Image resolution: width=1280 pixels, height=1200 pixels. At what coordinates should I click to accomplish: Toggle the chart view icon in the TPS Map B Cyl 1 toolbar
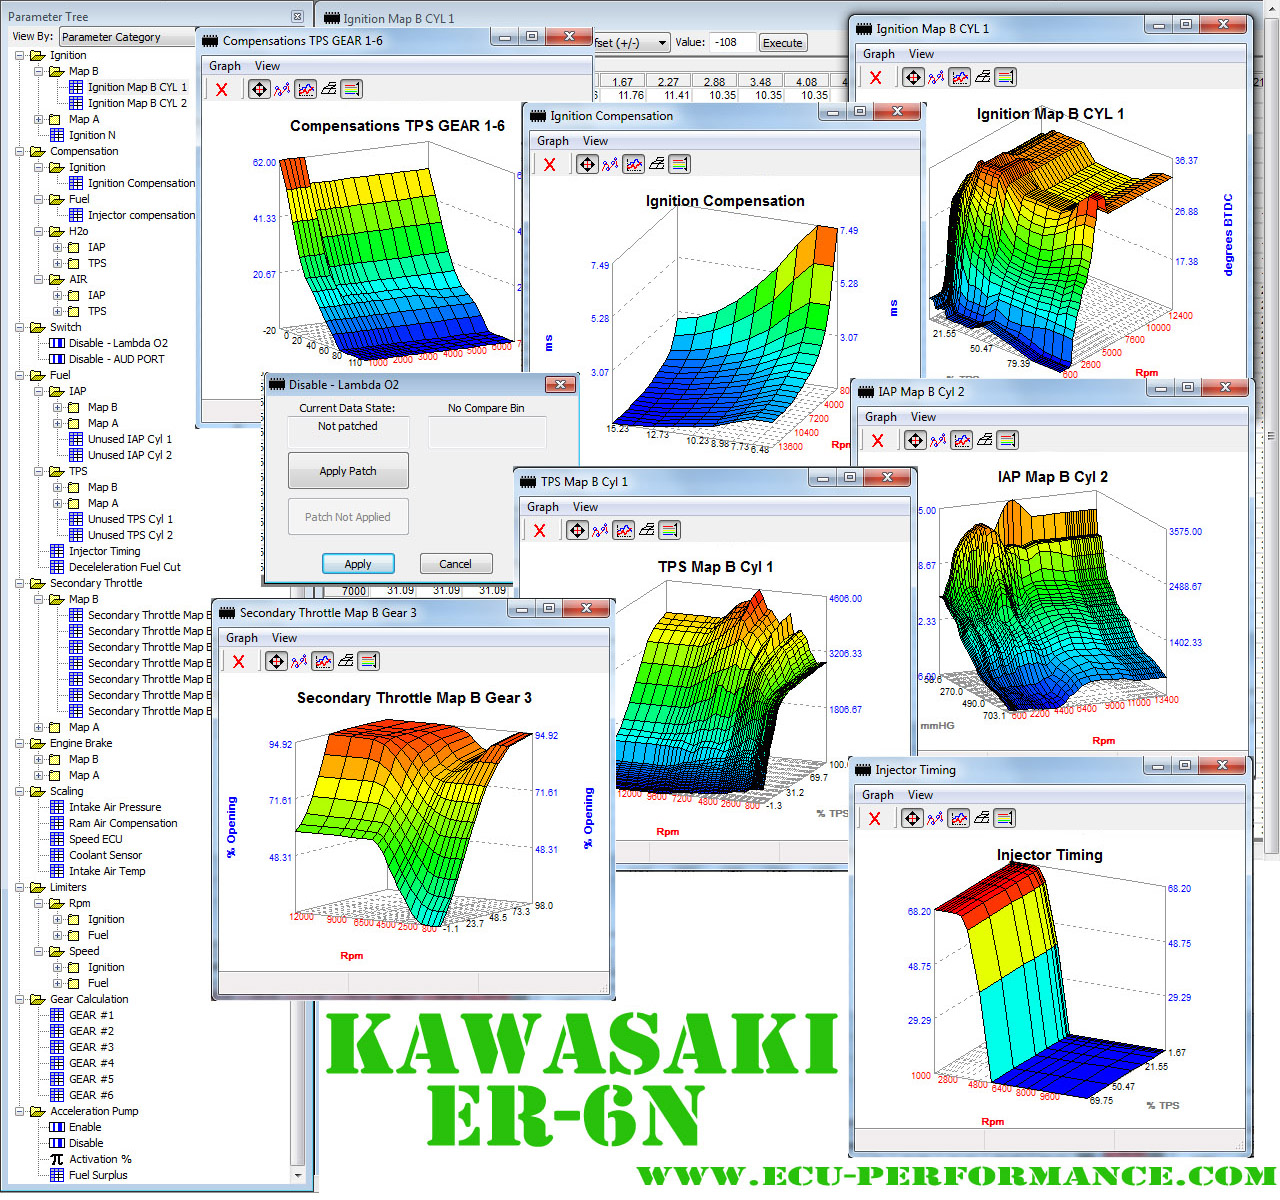pyautogui.click(x=624, y=531)
